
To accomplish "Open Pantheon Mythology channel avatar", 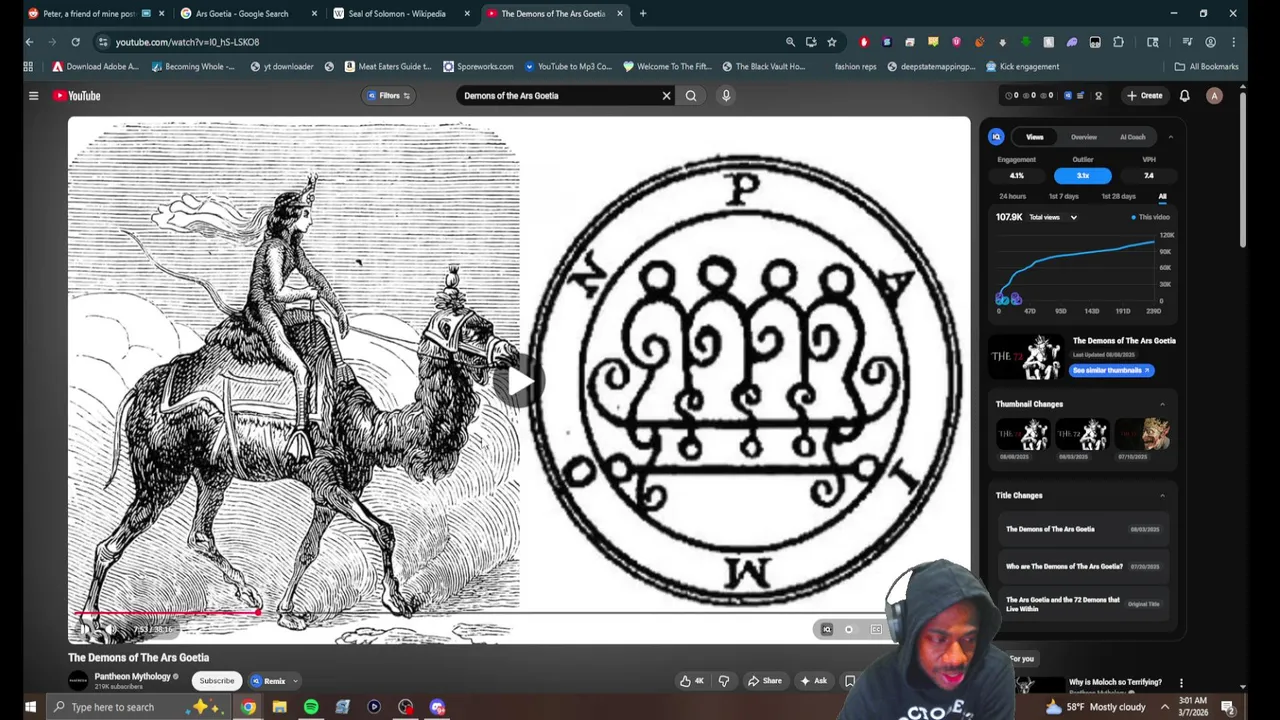I will [x=78, y=681].
